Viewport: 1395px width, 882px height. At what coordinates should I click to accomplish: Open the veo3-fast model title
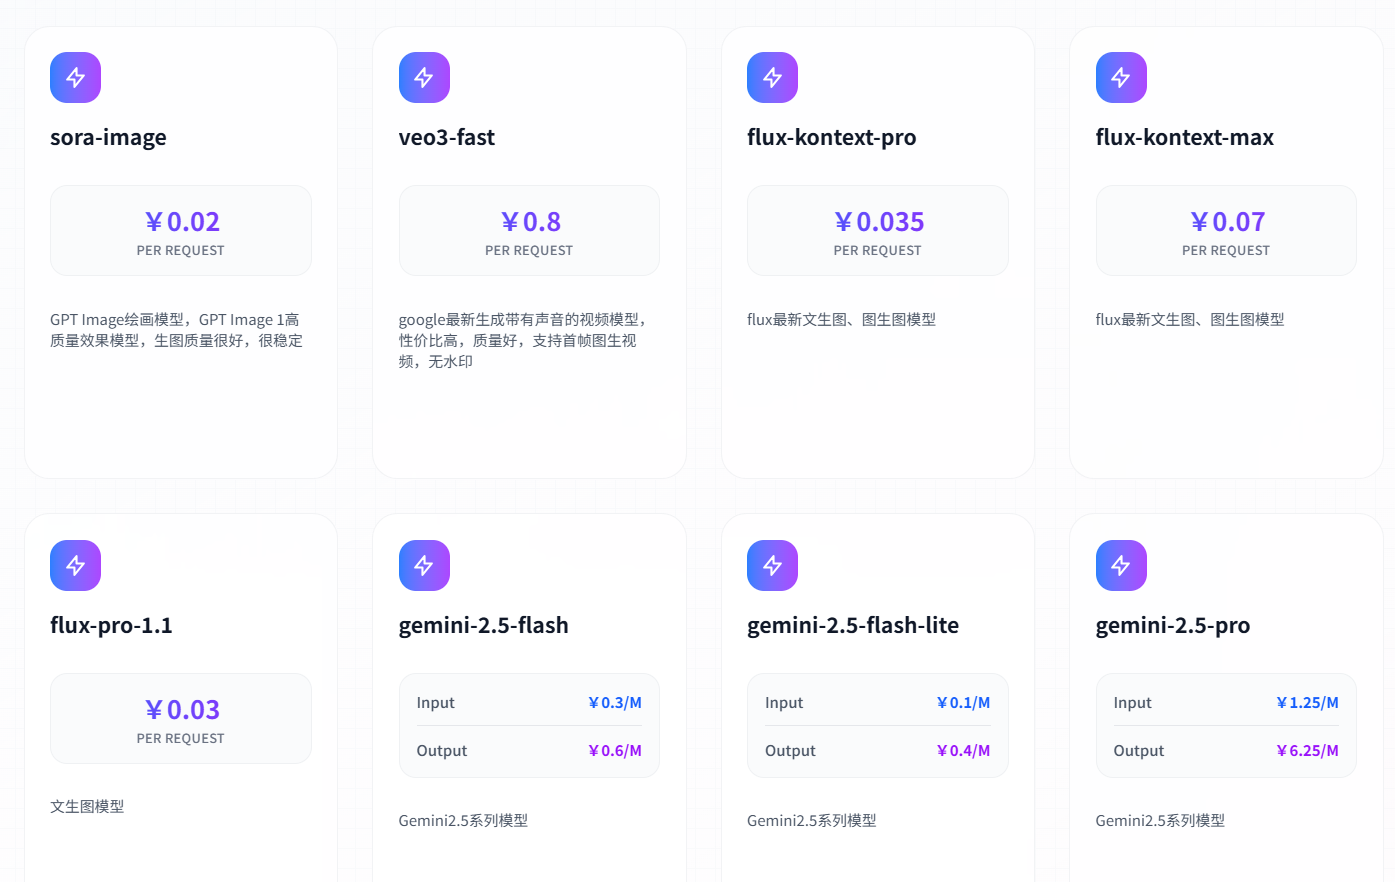(x=447, y=137)
